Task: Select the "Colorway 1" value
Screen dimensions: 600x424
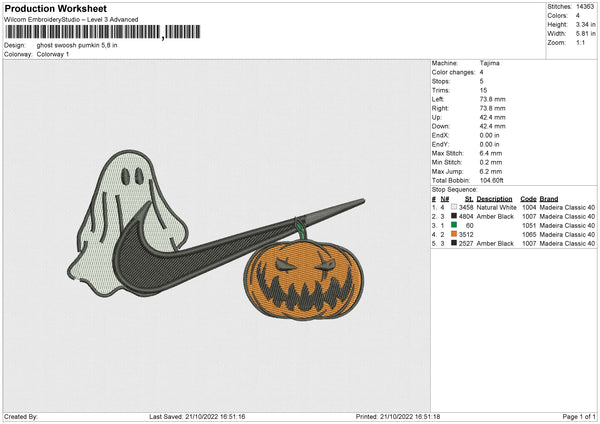Action: click(53, 54)
